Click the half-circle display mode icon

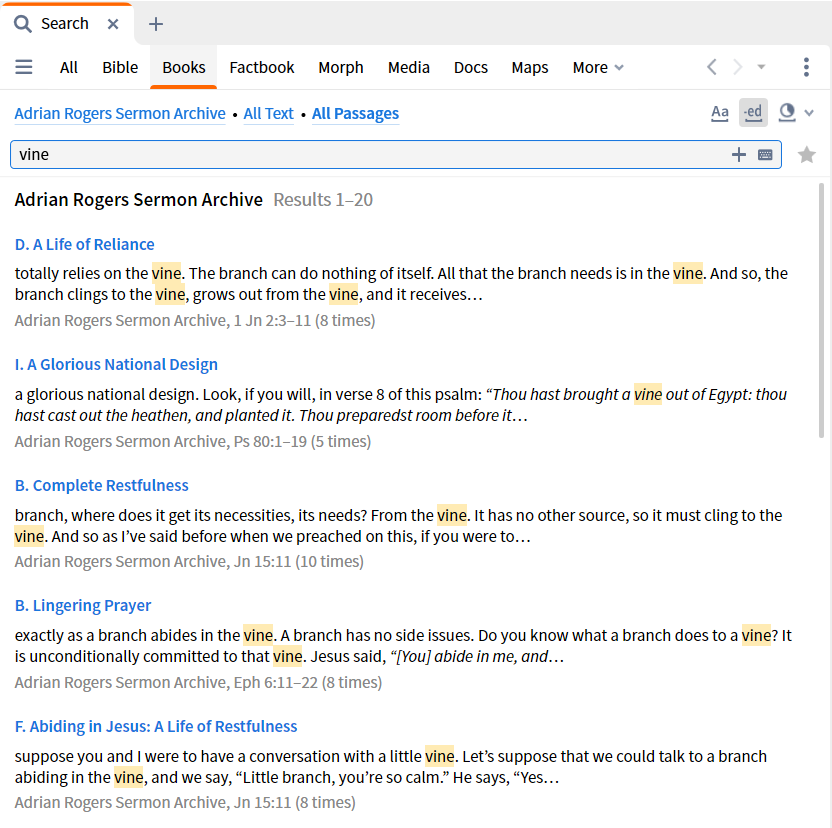[x=787, y=113]
